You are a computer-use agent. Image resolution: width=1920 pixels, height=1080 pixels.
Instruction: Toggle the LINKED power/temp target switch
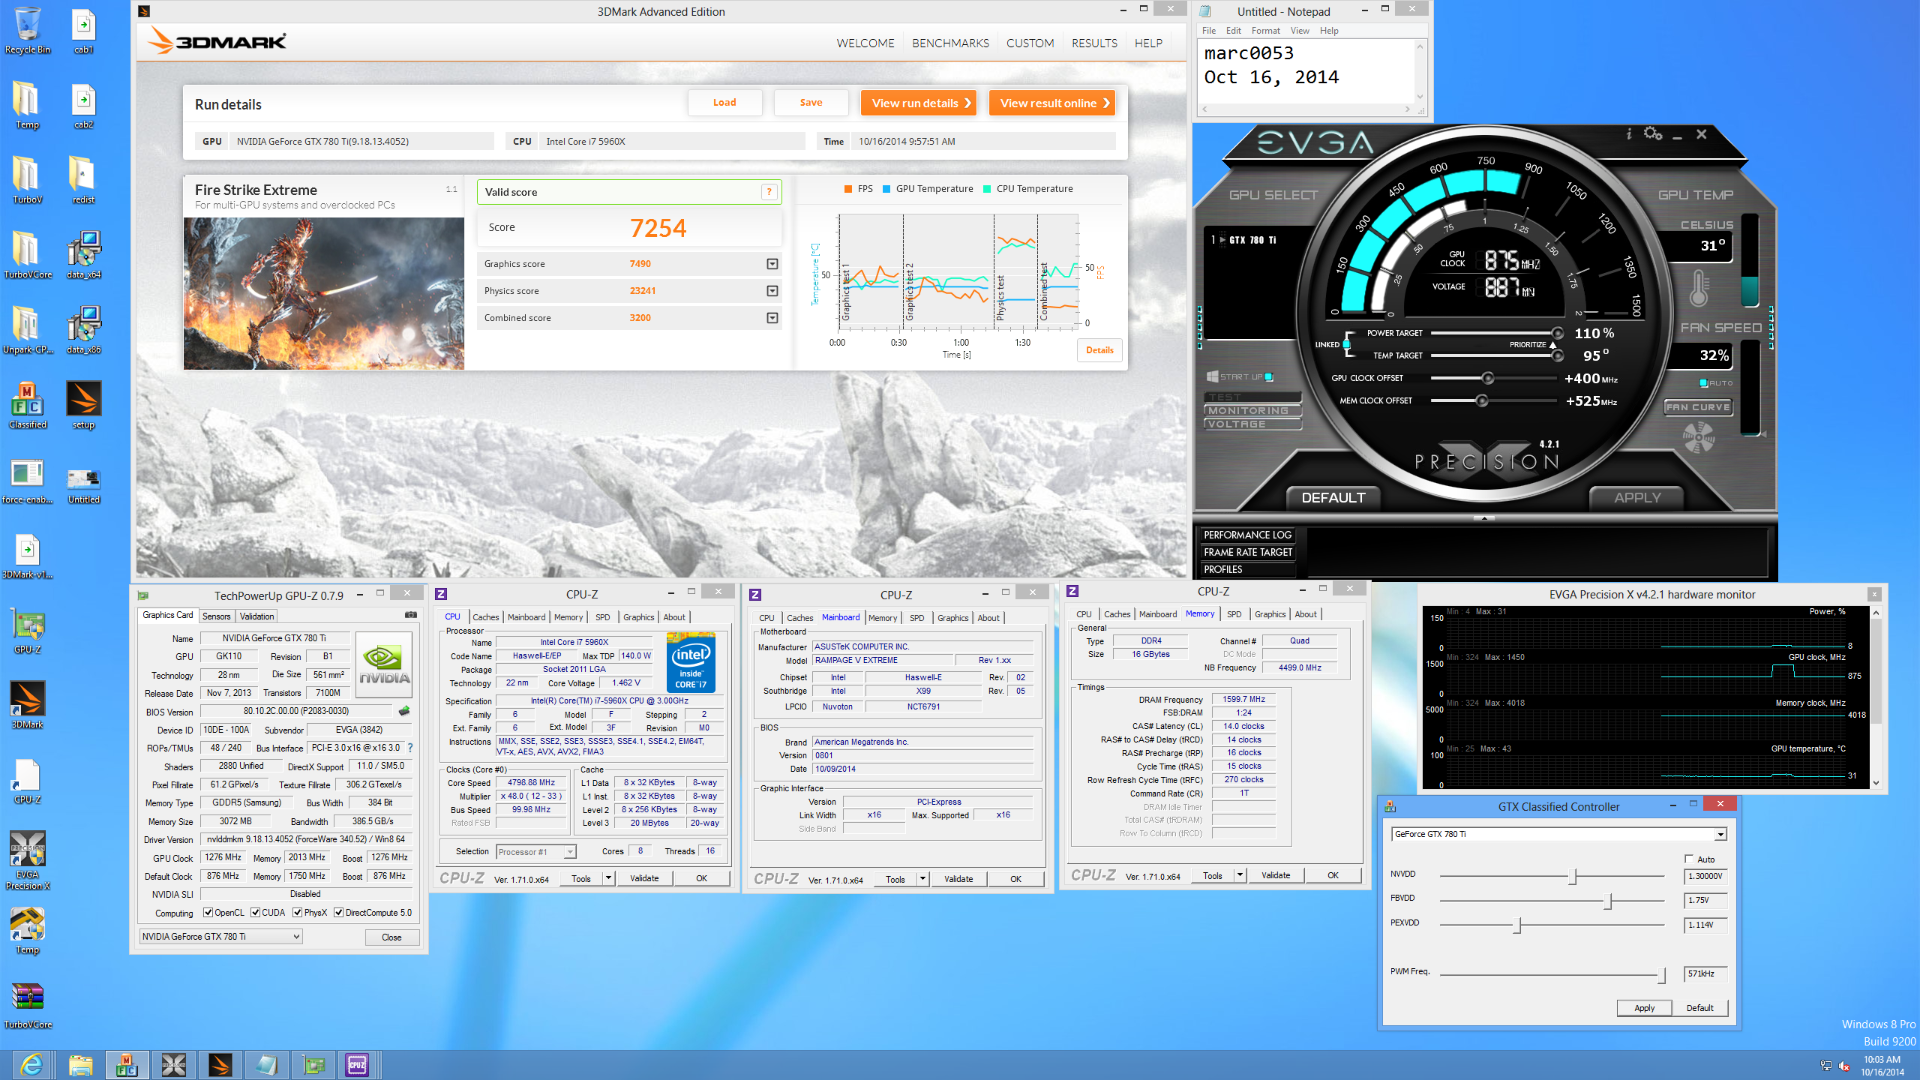point(1347,344)
